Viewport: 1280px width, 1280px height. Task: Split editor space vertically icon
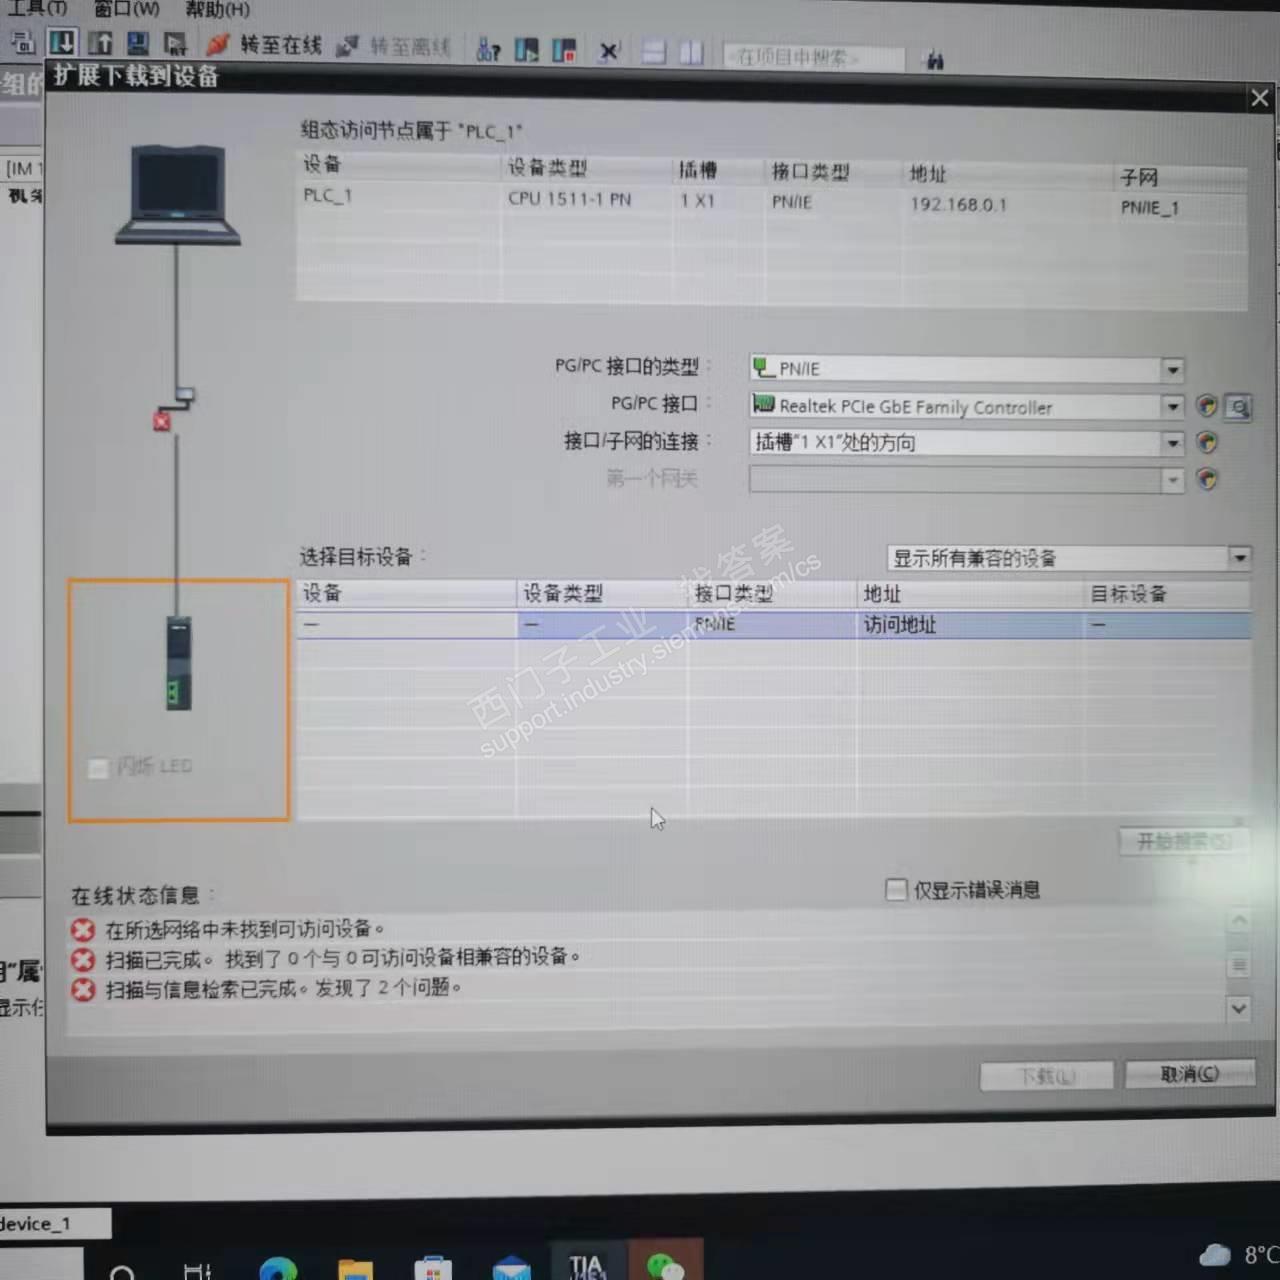691,52
